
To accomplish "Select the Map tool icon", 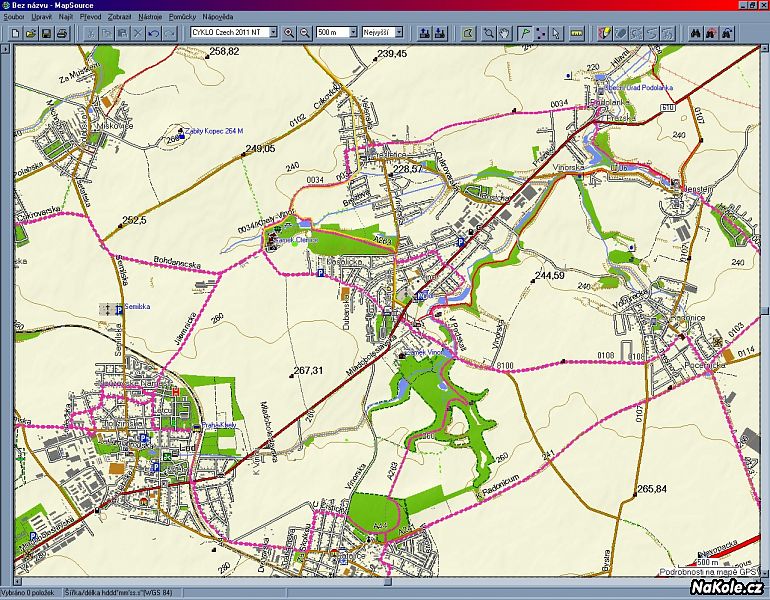I will click(x=469, y=33).
